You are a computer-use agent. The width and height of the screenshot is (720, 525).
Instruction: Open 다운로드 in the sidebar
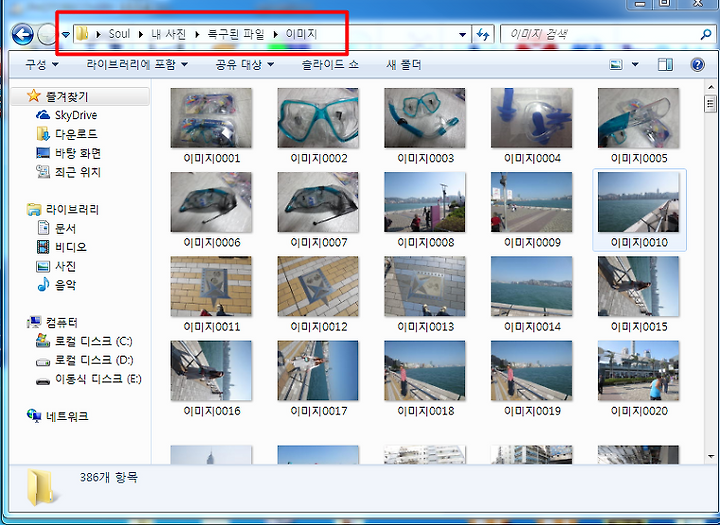pos(76,134)
